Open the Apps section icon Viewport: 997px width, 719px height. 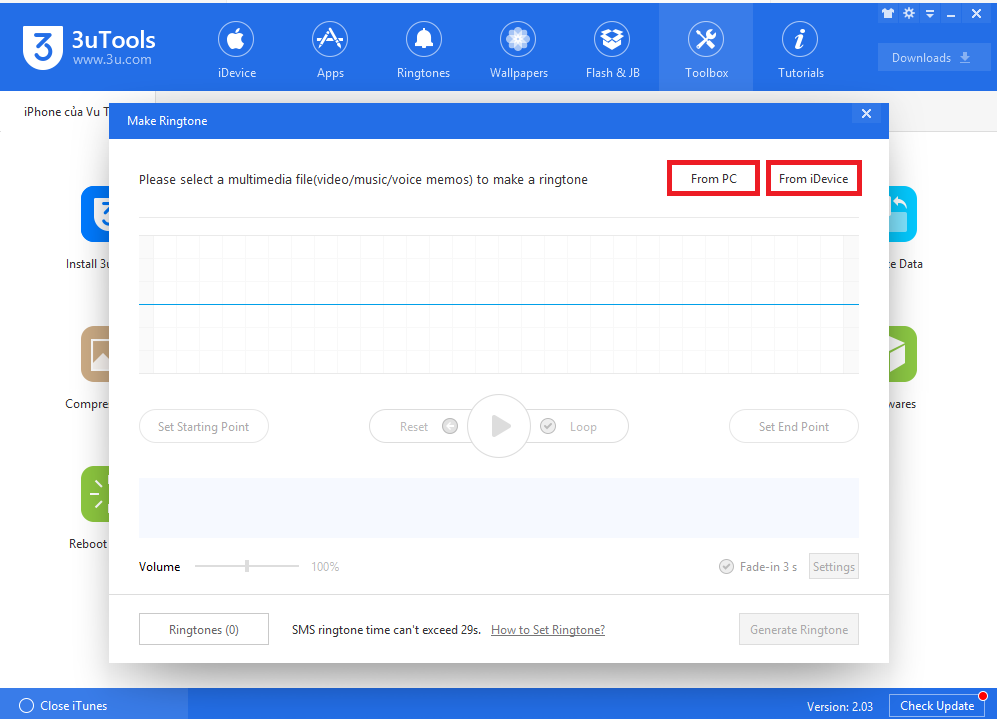(330, 40)
